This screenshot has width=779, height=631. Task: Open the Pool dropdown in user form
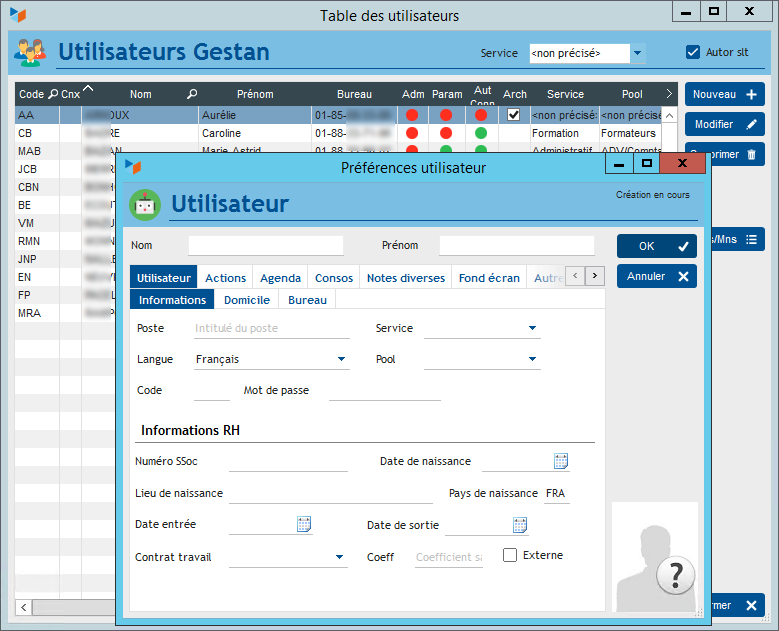click(x=532, y=359)
